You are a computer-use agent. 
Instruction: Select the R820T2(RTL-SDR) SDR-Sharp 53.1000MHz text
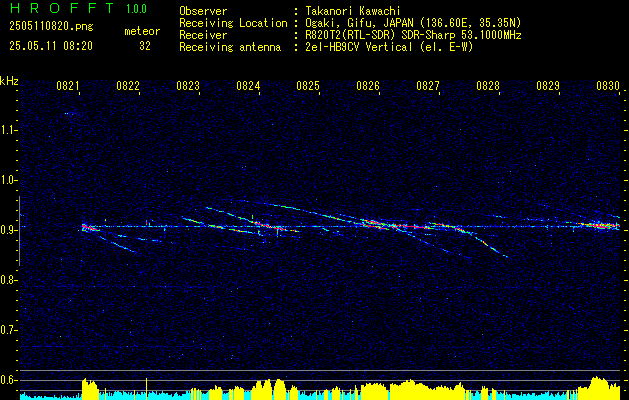point(413,35)
